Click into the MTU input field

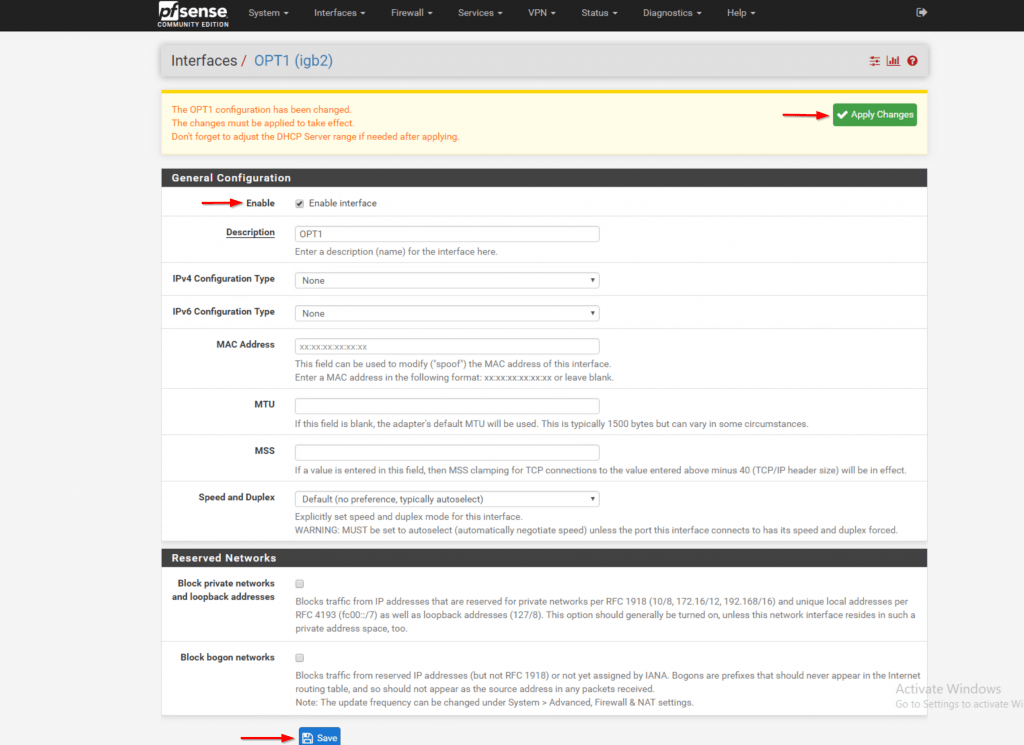point(447,406)
